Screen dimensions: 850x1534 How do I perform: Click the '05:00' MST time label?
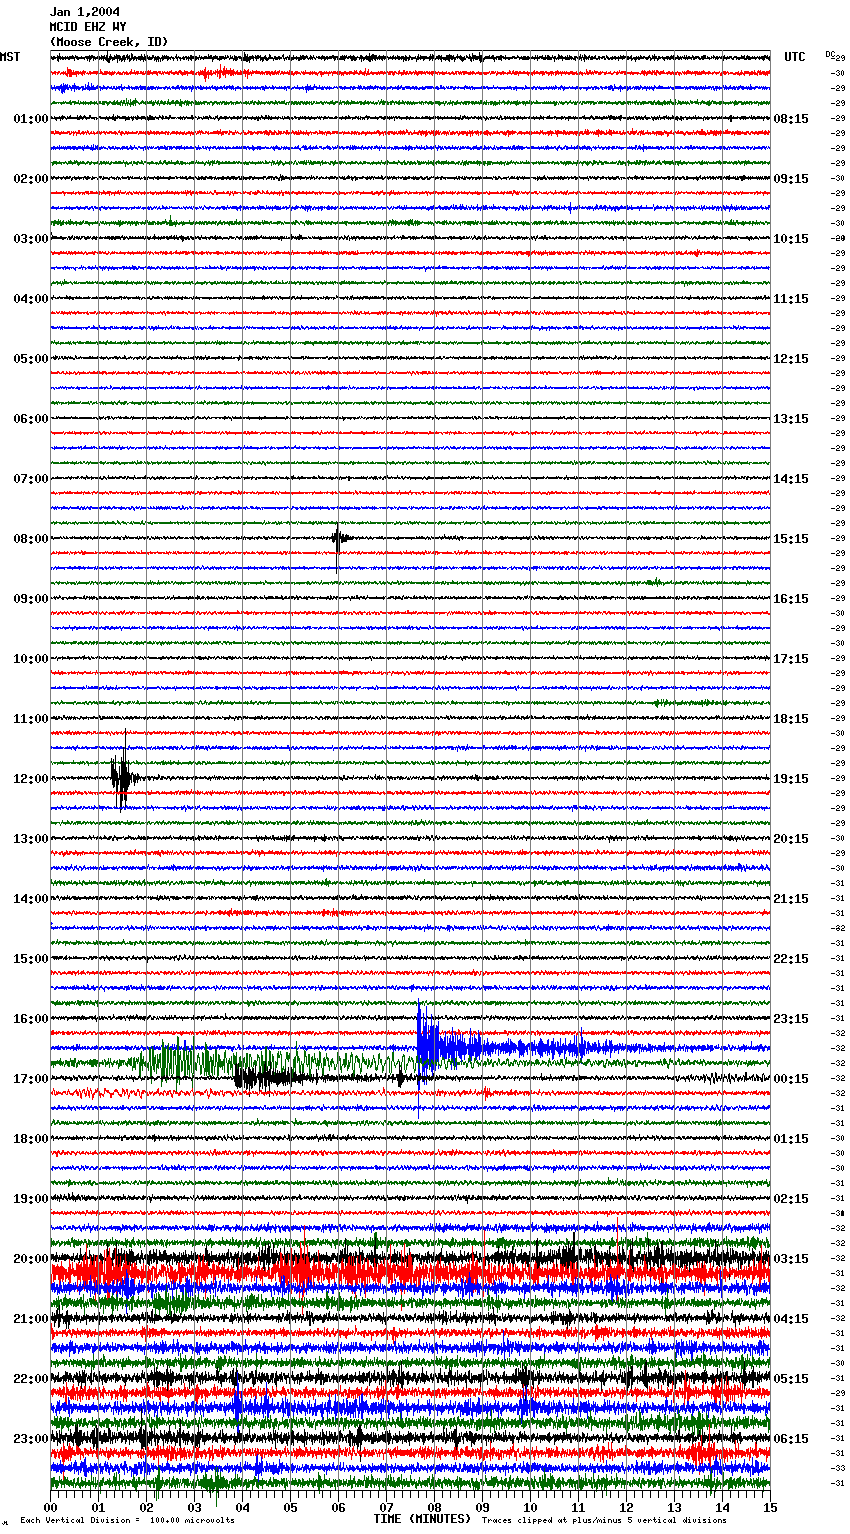click(x=31, y=359)
